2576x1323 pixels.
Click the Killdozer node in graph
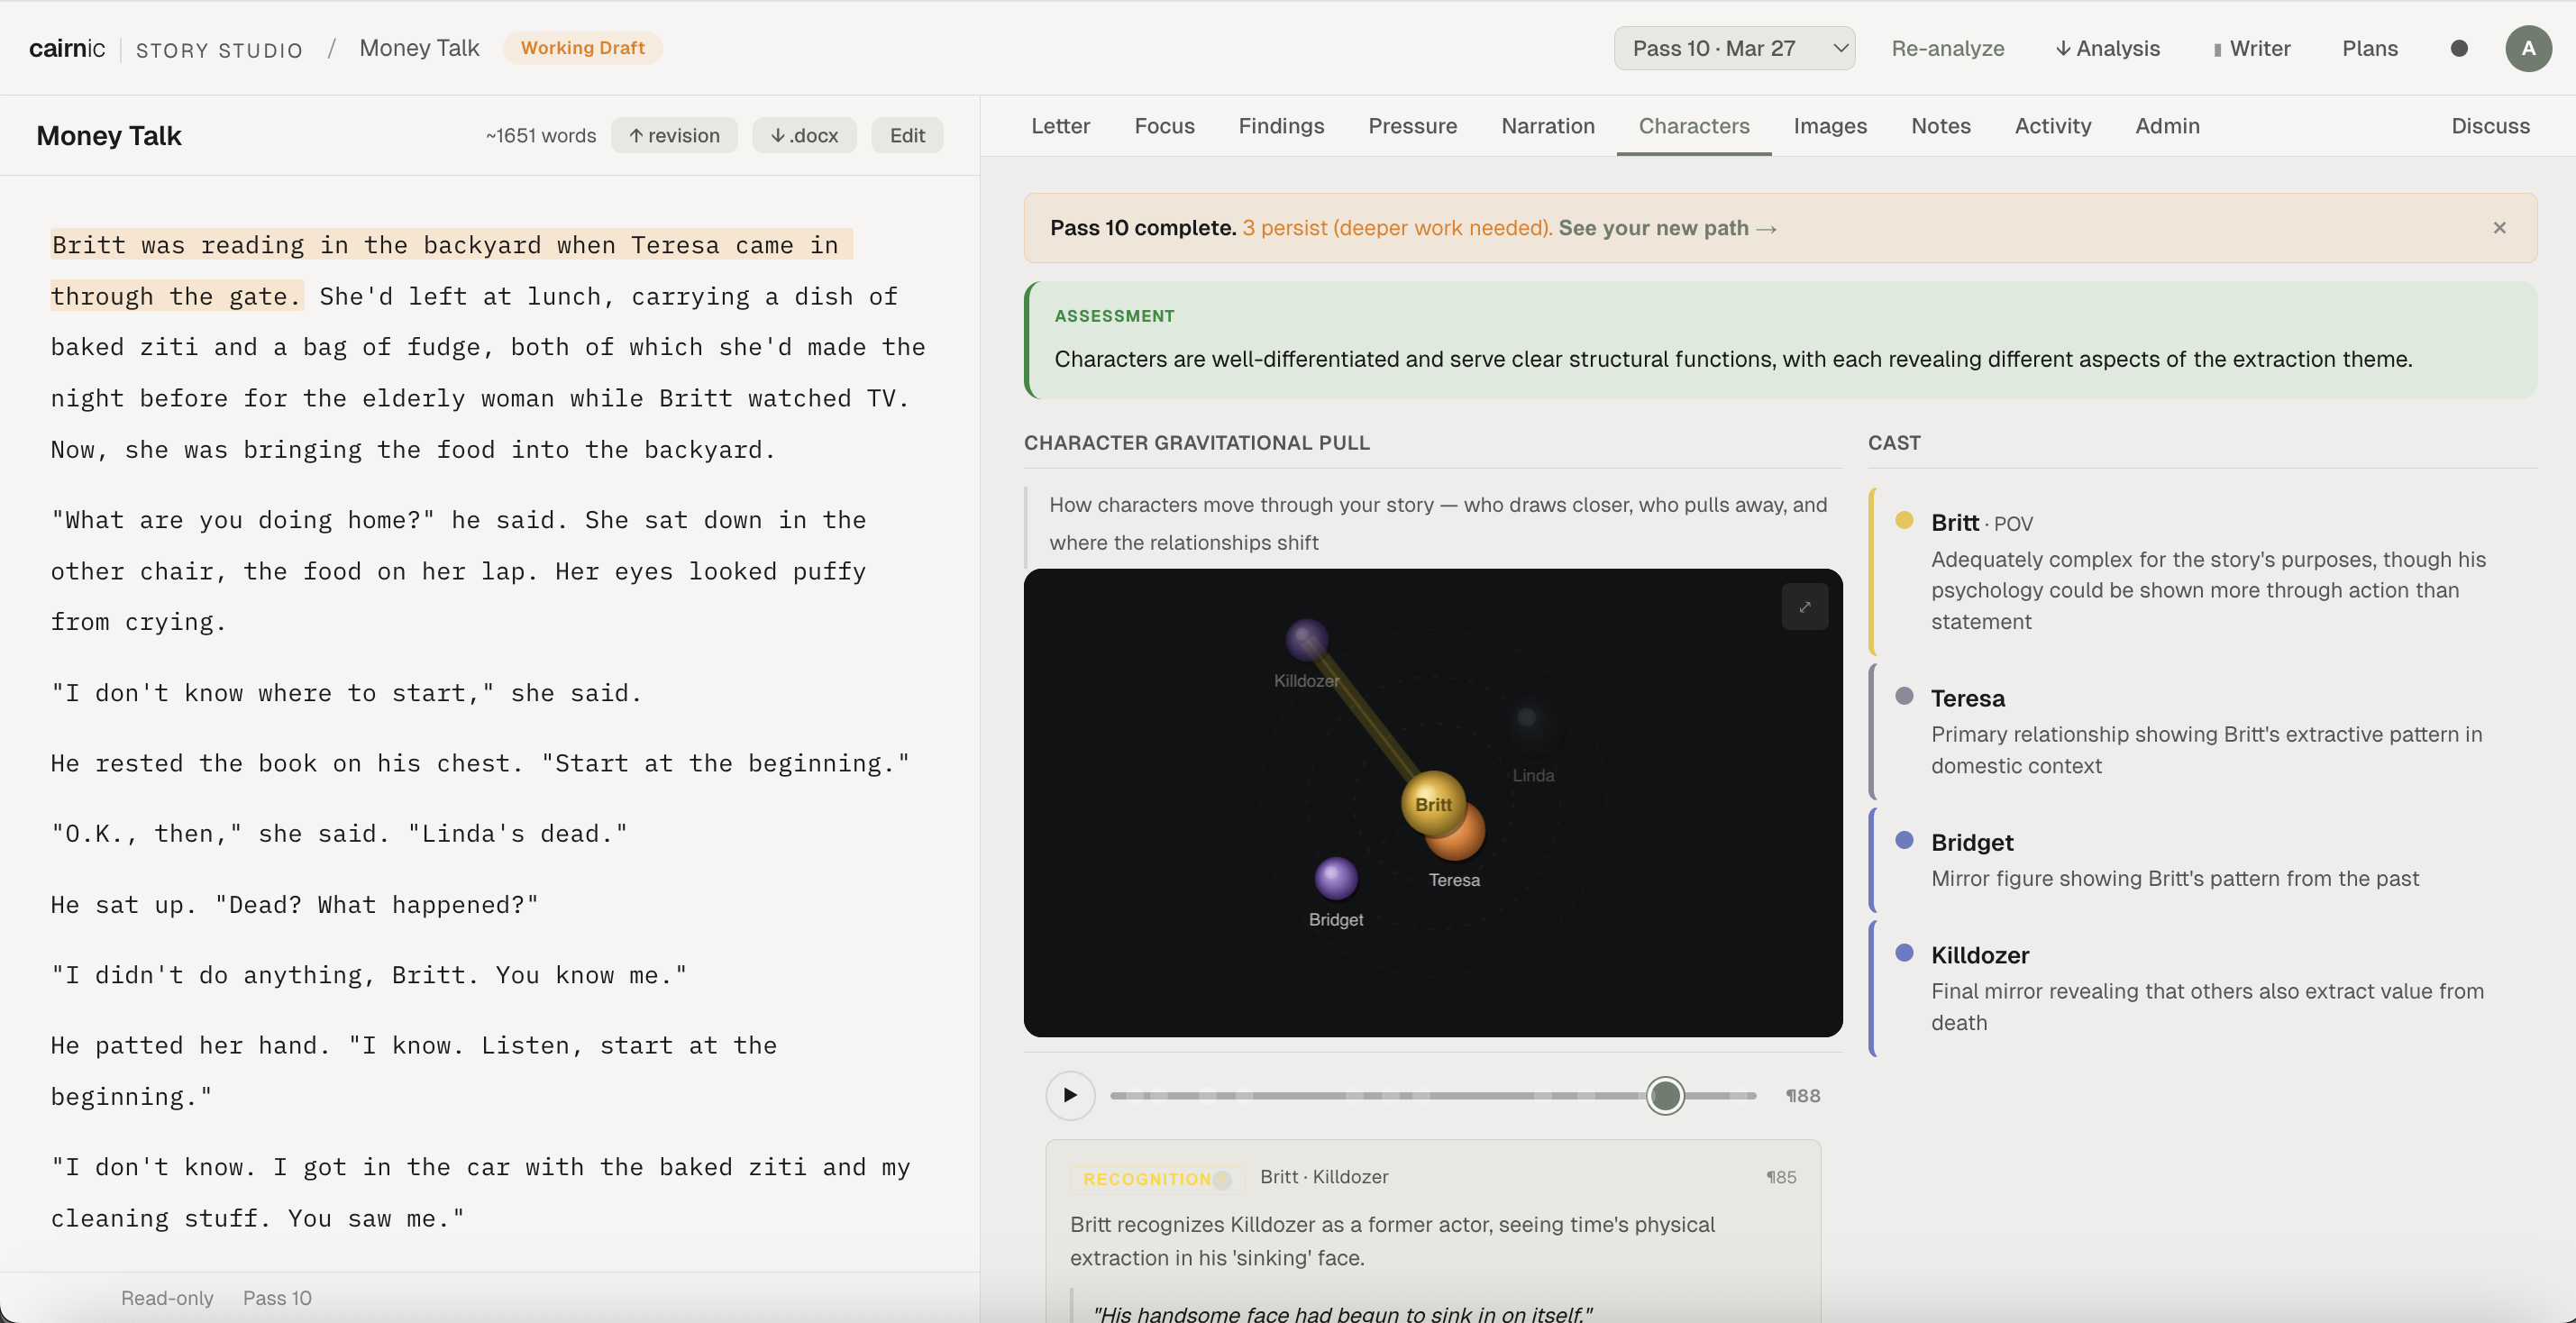coord(1305,640)
